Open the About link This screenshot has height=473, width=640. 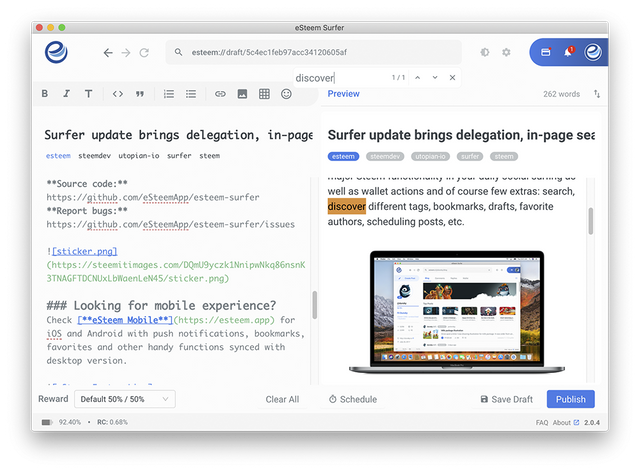[x=566, y=422]
